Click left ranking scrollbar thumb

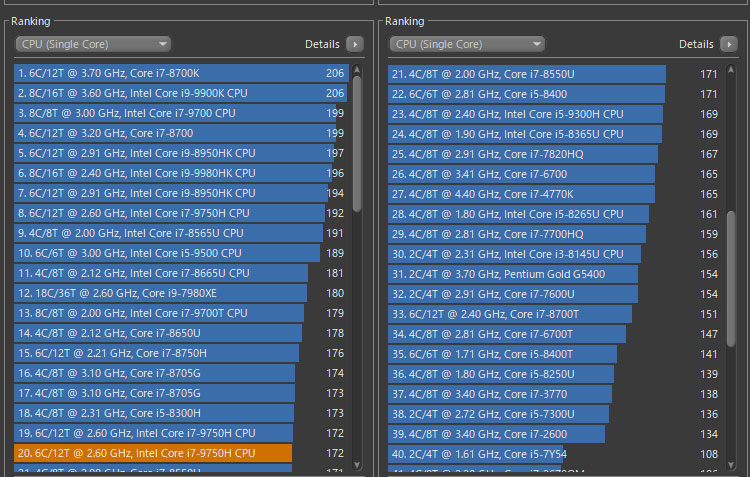[x=357, y=144]
